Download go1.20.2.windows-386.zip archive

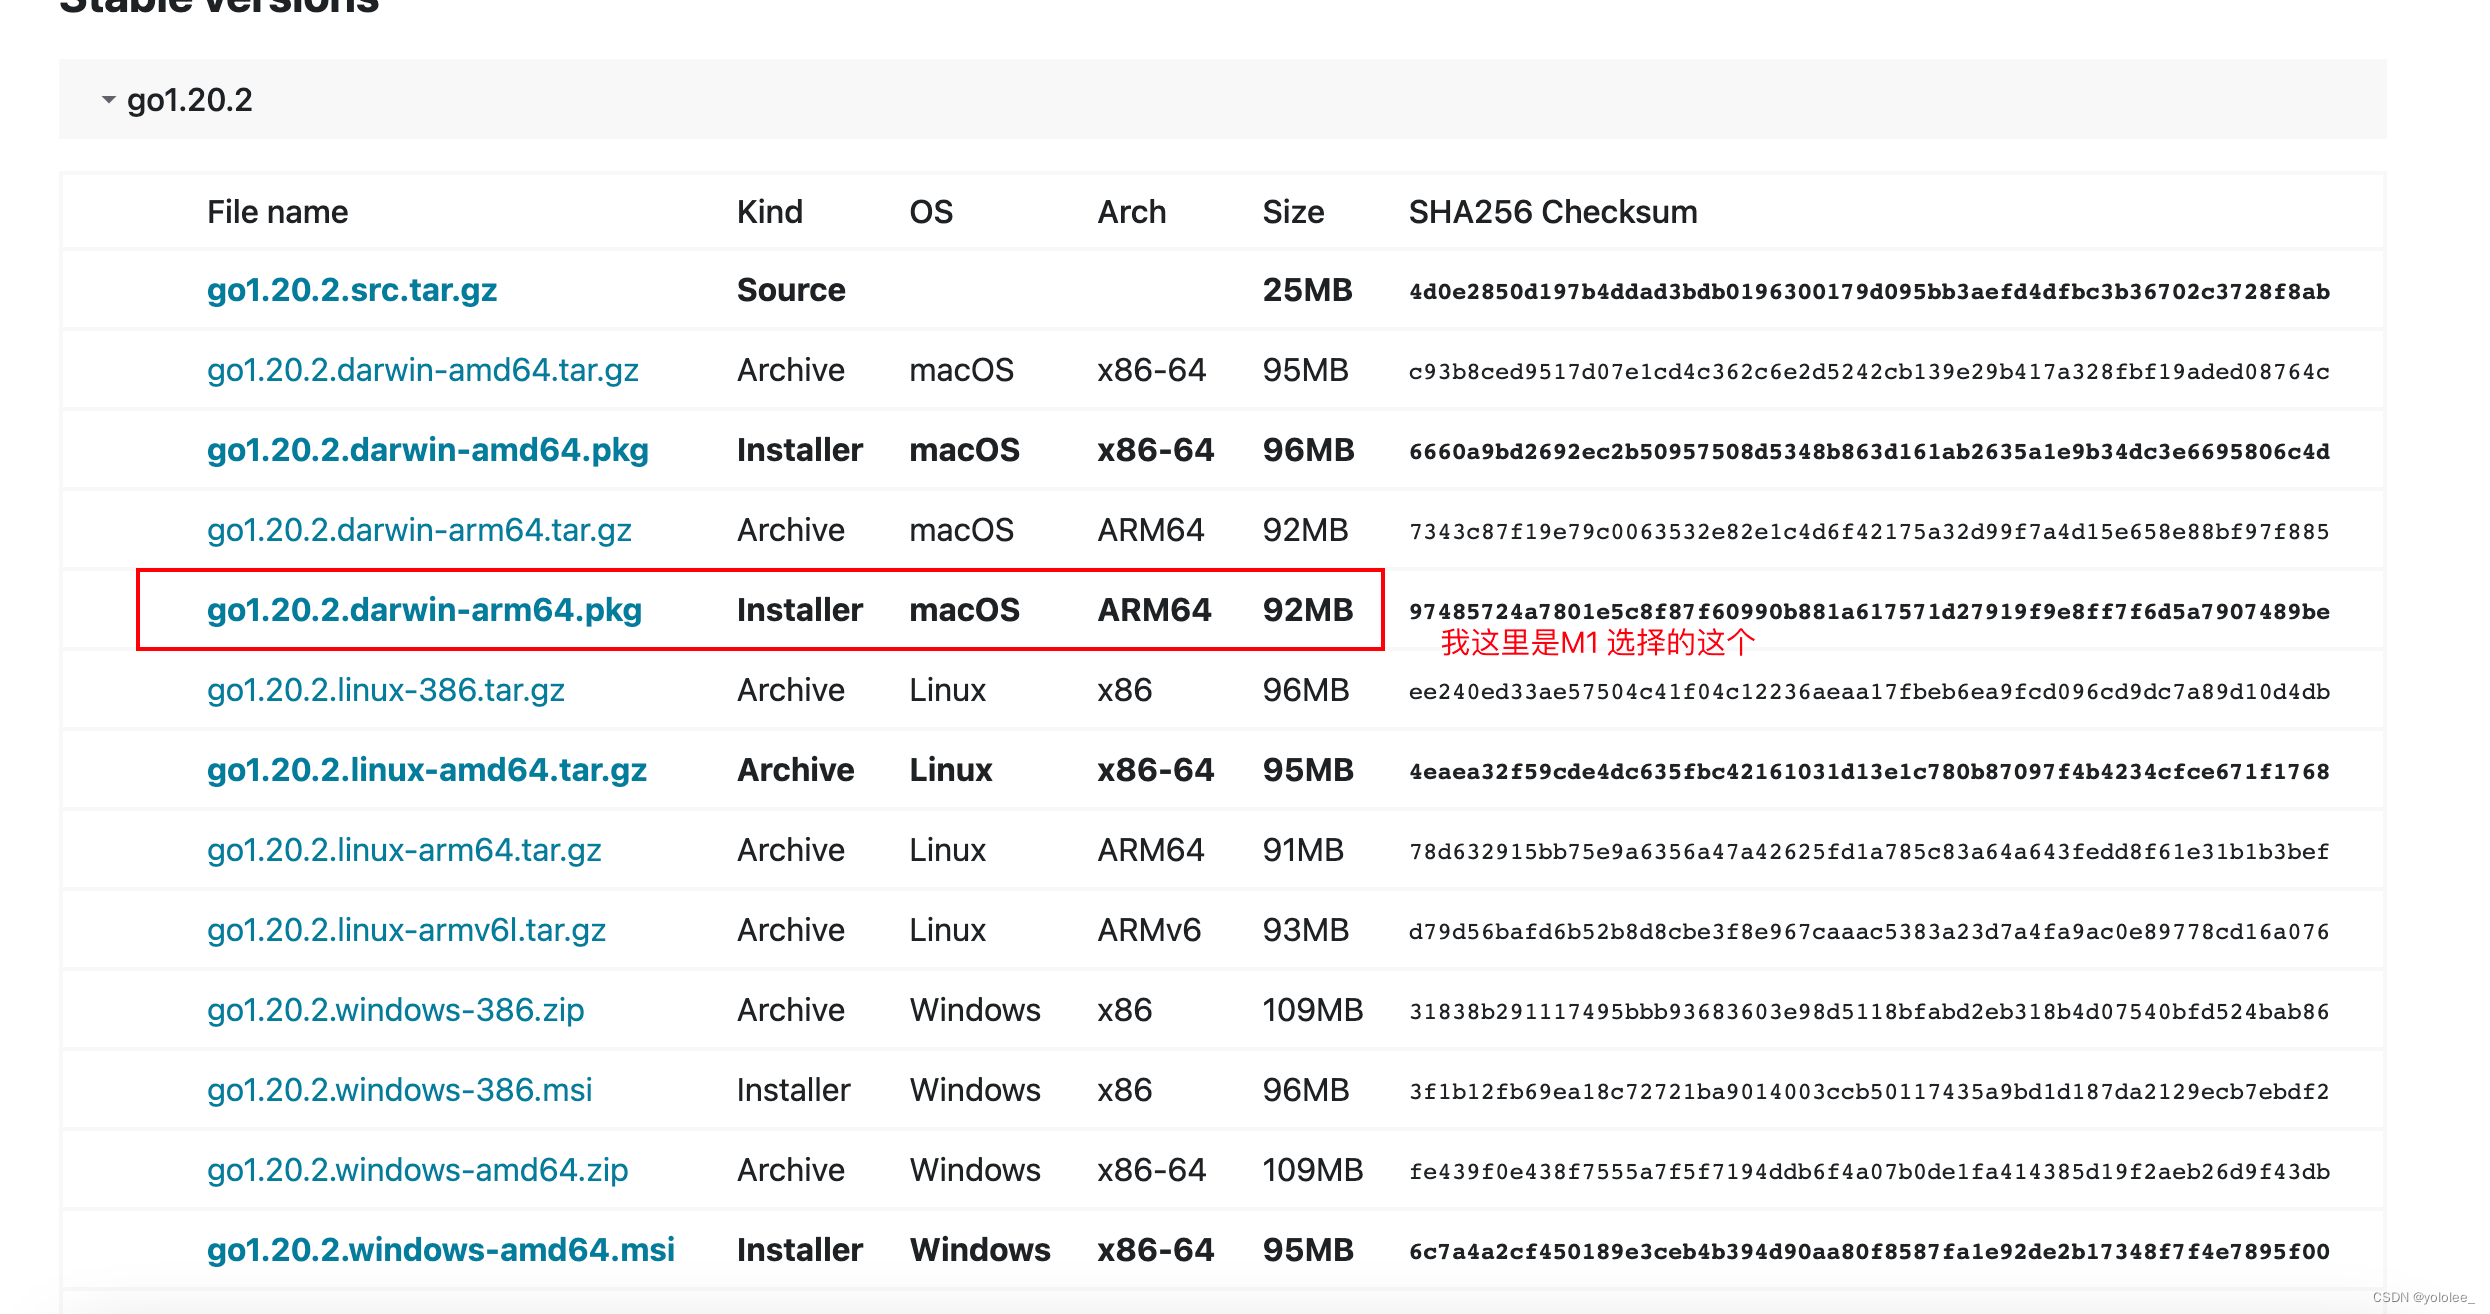click(396, 1010)
